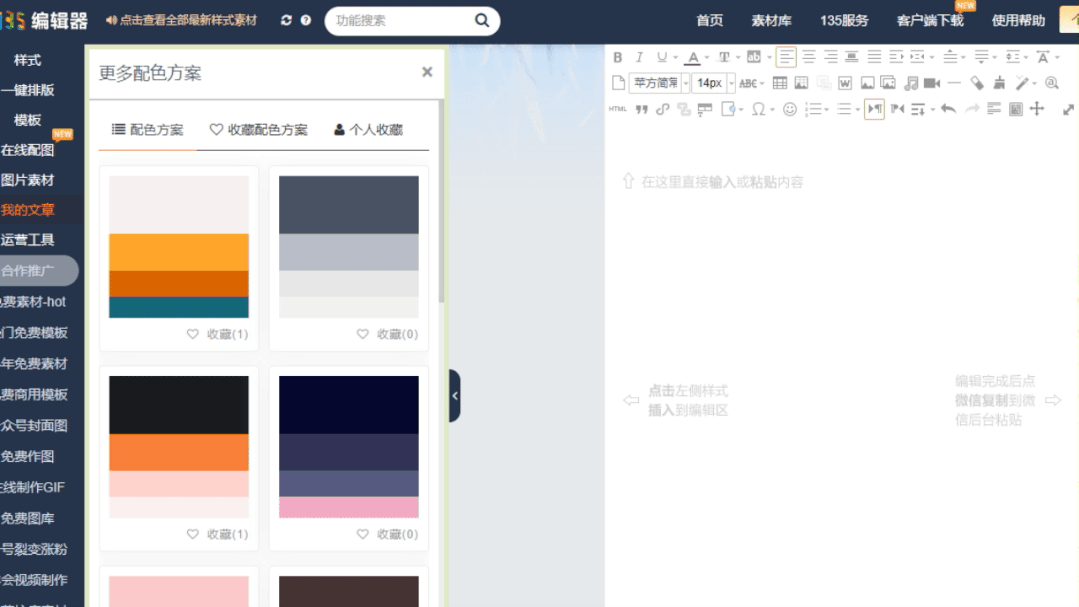Pick the pink stripe in navy palette

[349, 507]
